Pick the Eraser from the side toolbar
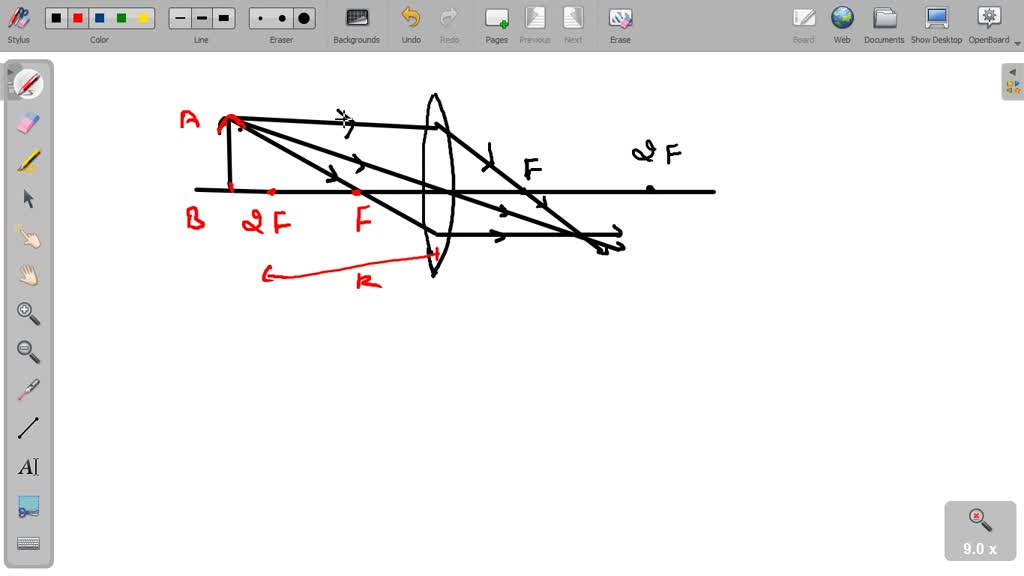Viewport: 1024px width, 576px height. 27,123
